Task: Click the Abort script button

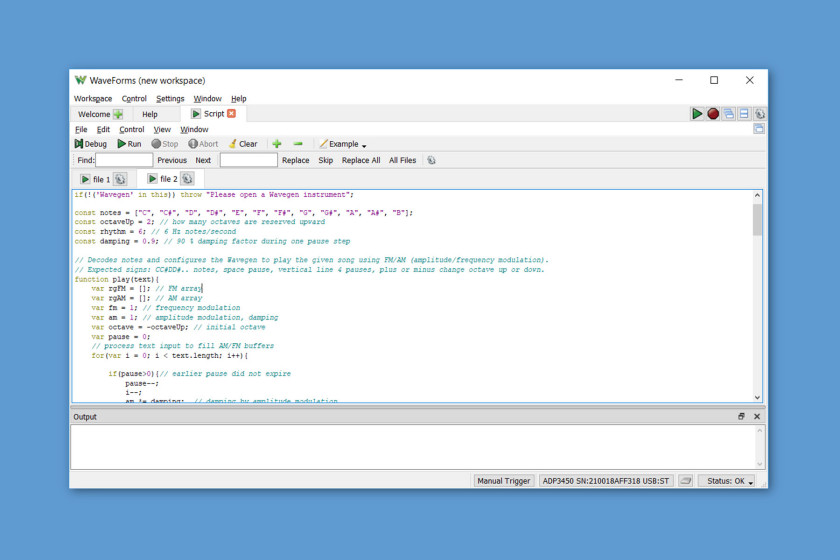Action: (203, 144)
